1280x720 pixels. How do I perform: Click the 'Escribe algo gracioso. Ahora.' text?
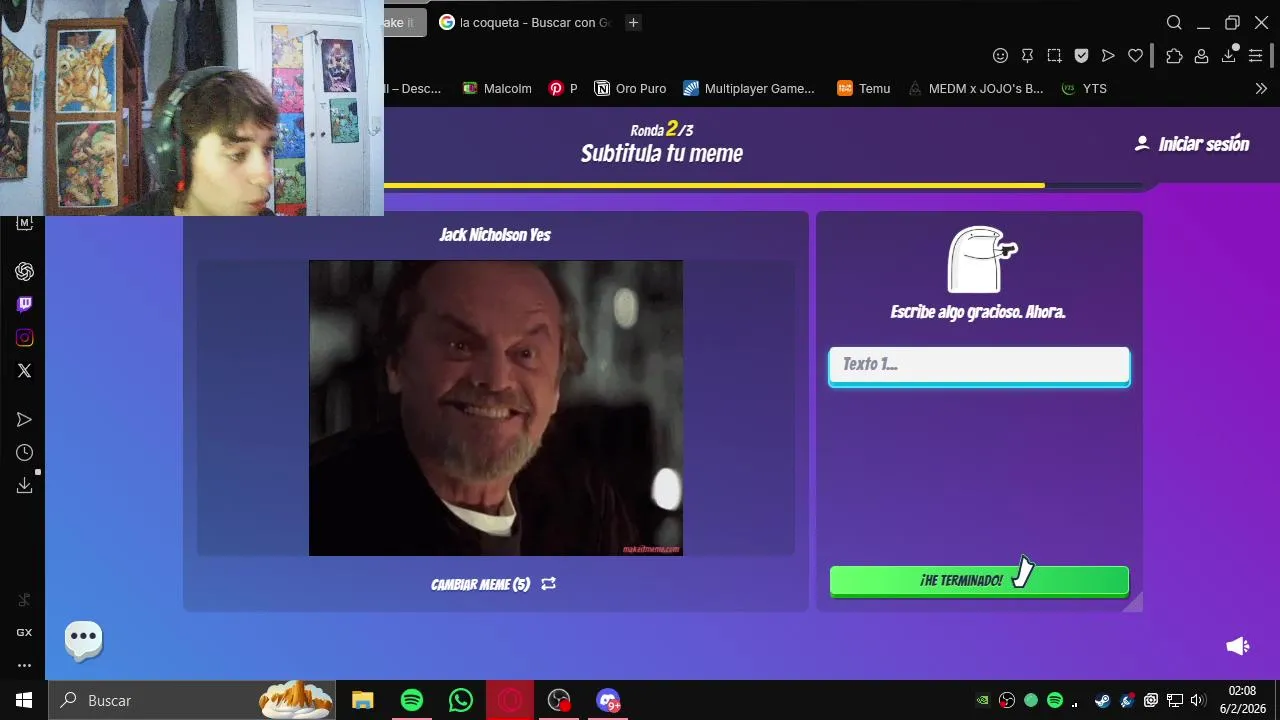(978, 312)
